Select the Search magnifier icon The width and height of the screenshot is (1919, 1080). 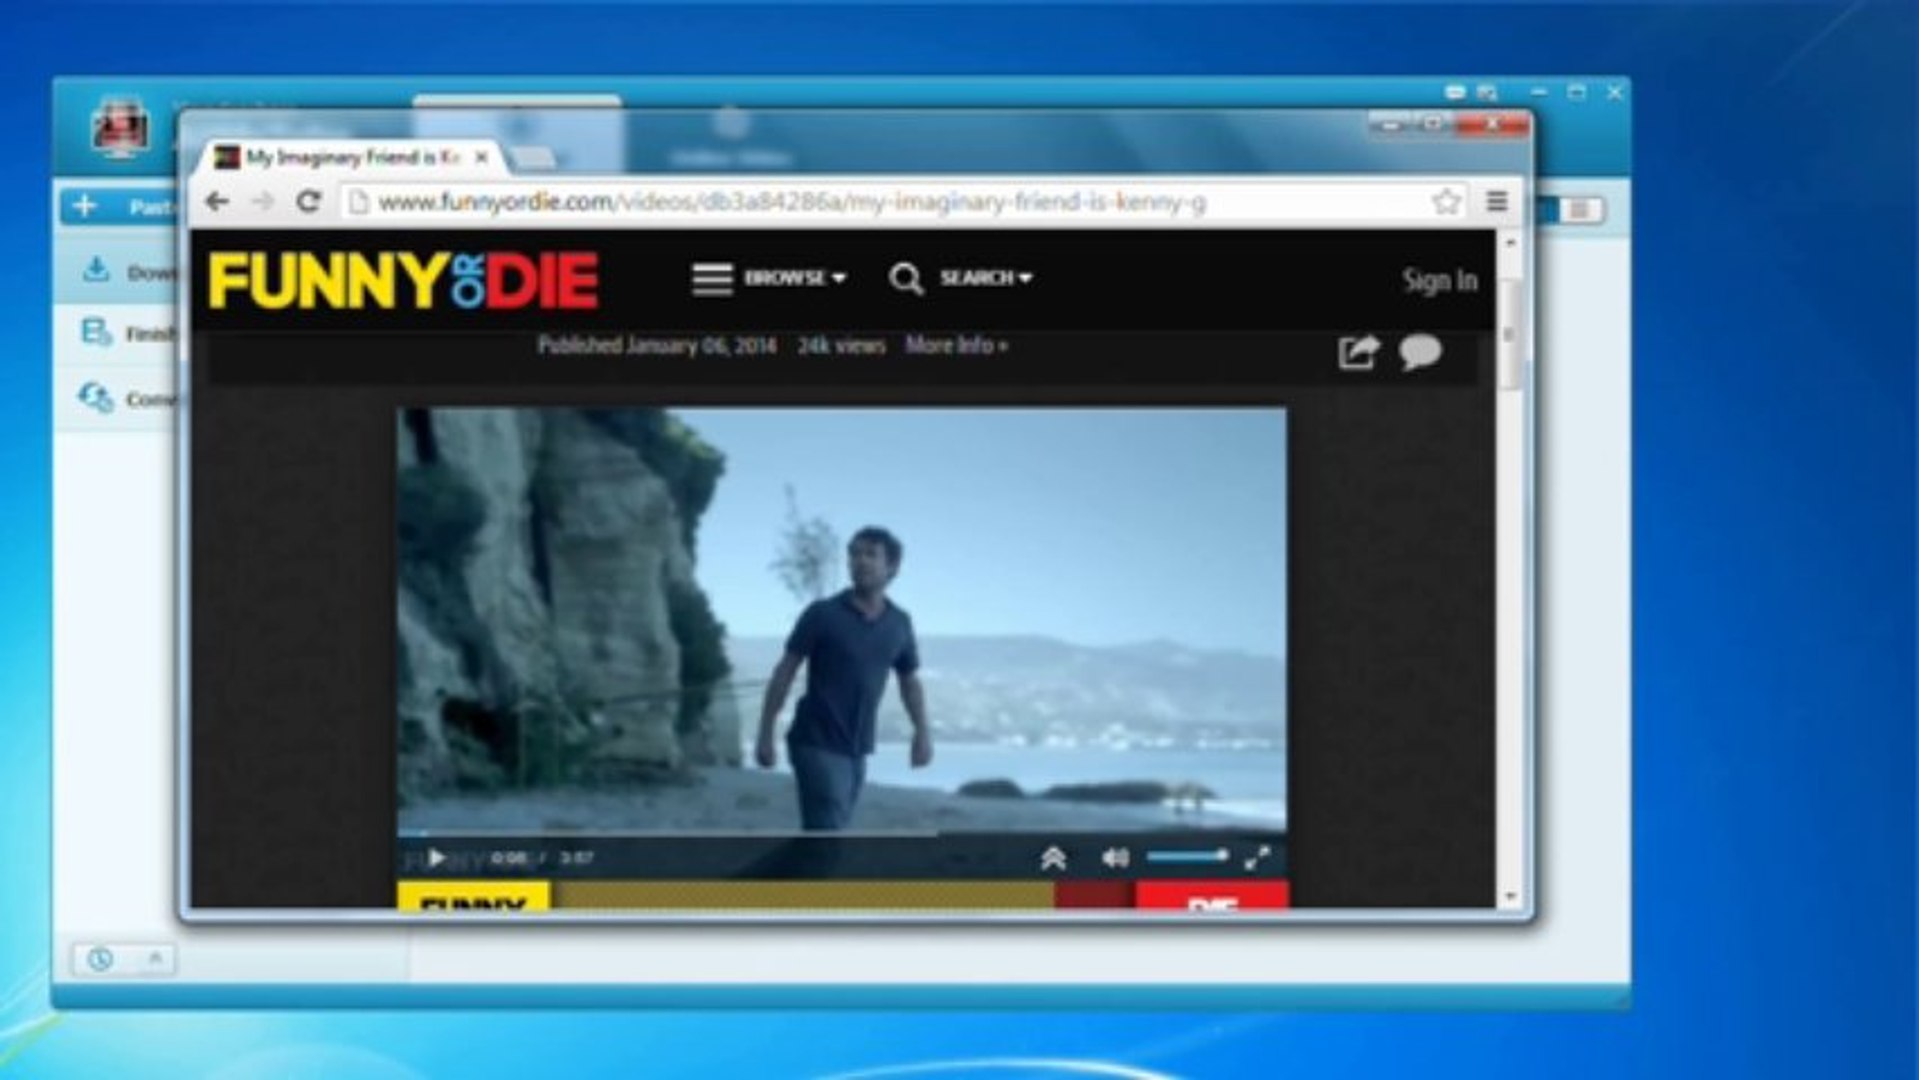tap(906, 279)
